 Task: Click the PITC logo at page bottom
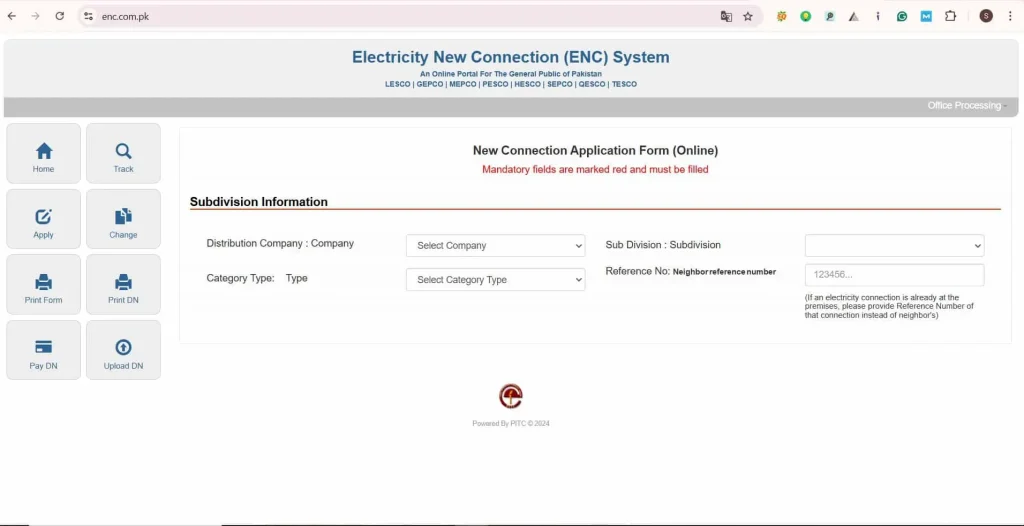click(x=511, y=396)
